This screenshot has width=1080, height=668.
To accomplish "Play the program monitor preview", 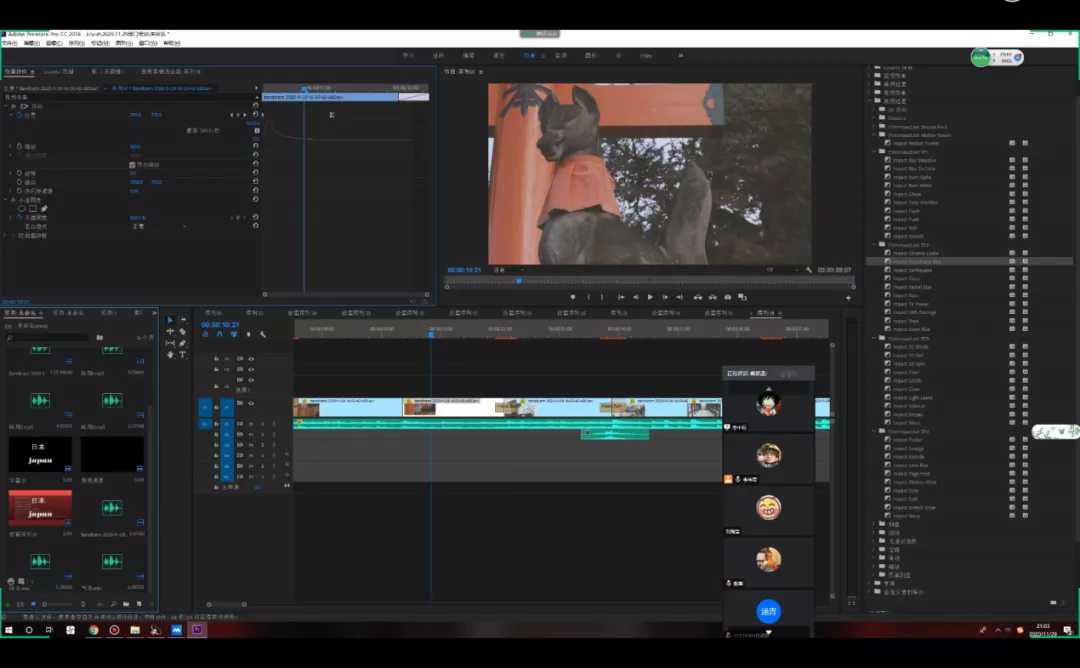I will [x=650, y=297].
